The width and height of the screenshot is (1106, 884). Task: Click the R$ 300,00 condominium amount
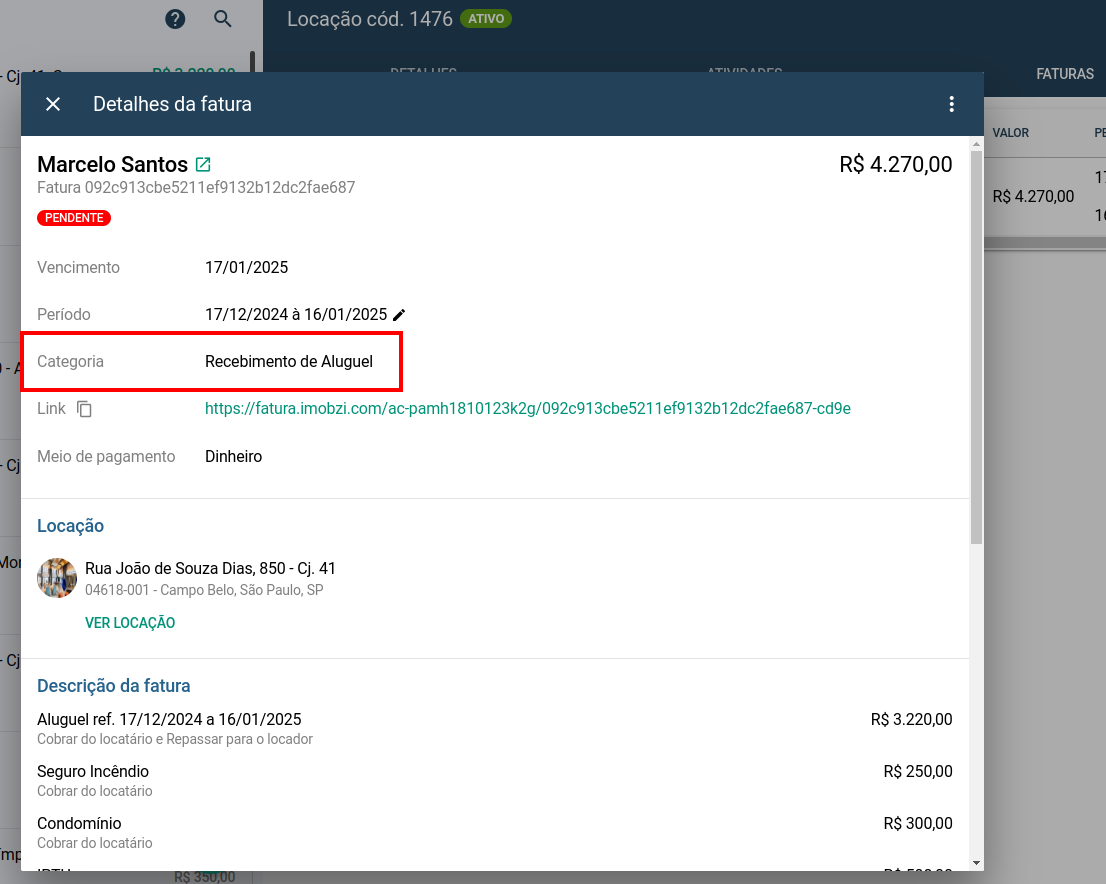(918, 823)
